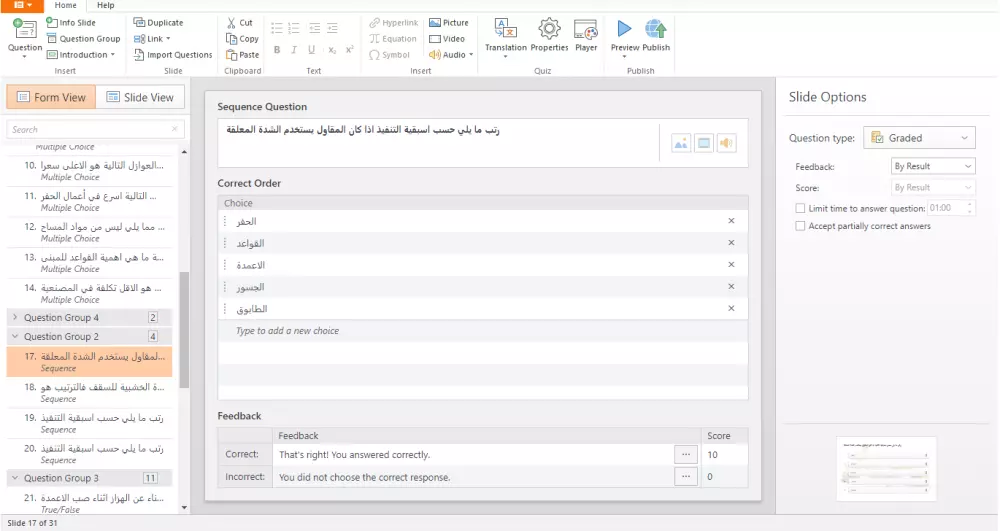Switch to Slide View

tap(140, 97)
